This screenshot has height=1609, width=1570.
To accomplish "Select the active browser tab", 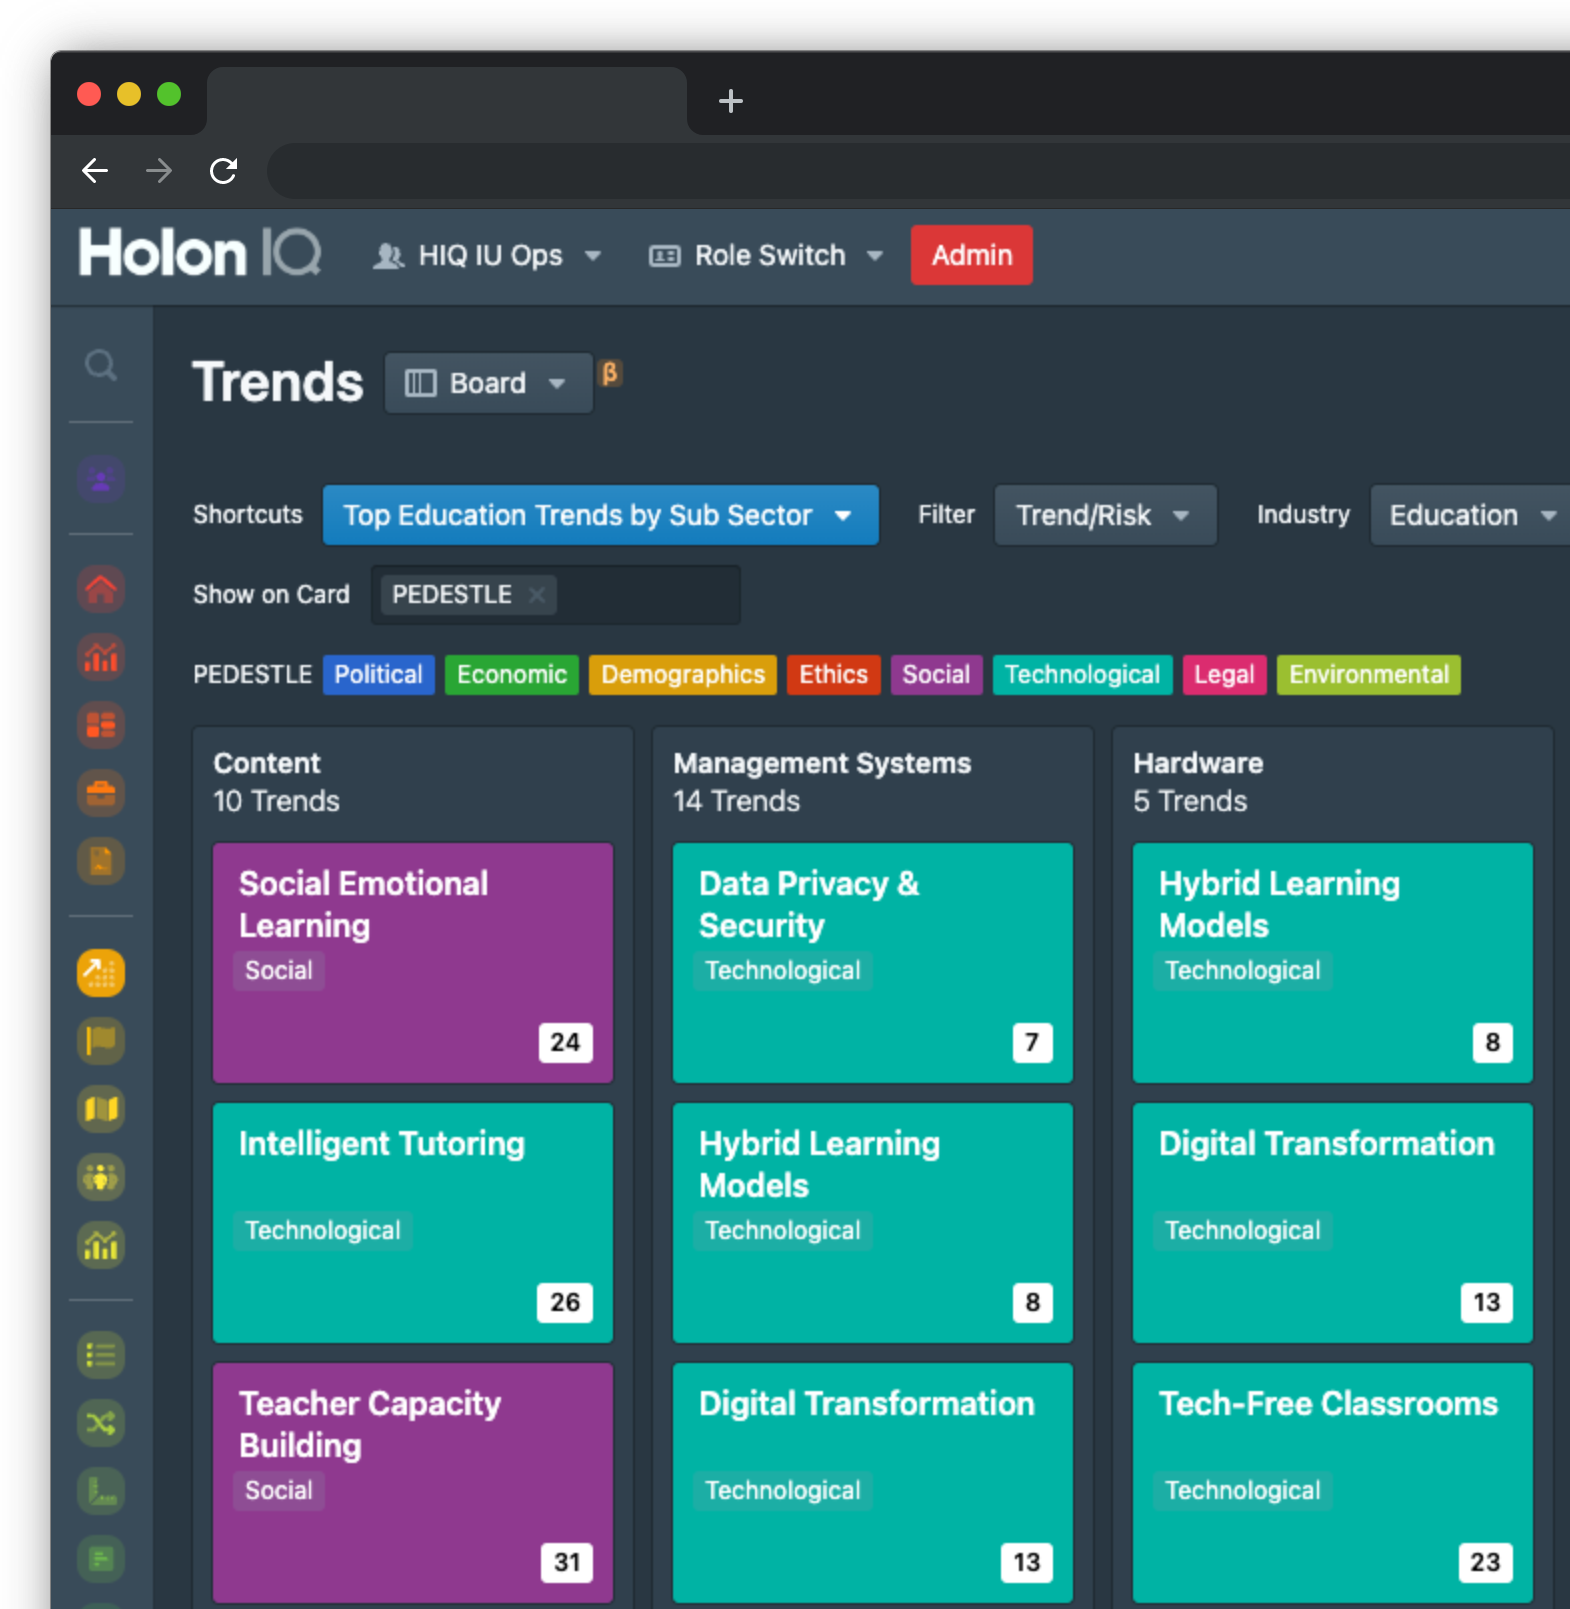I will click(446, 101).
